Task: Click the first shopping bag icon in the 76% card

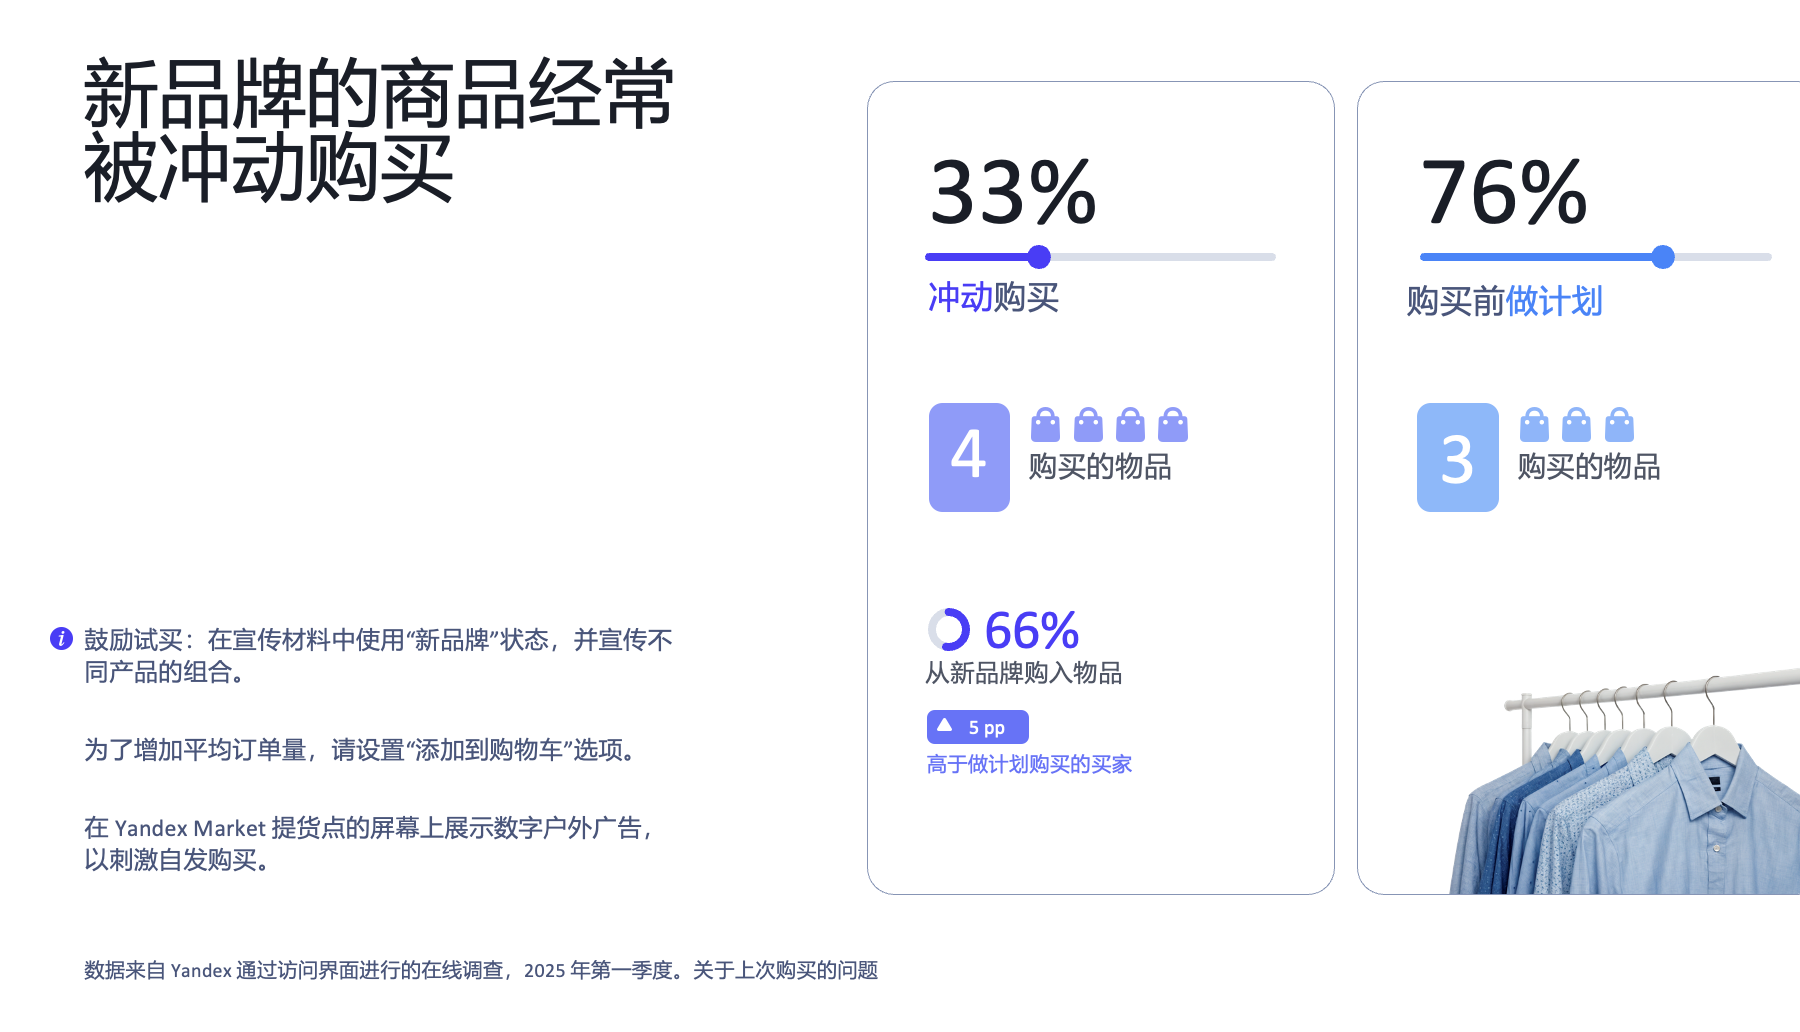Action: [x=1534, y=425]
